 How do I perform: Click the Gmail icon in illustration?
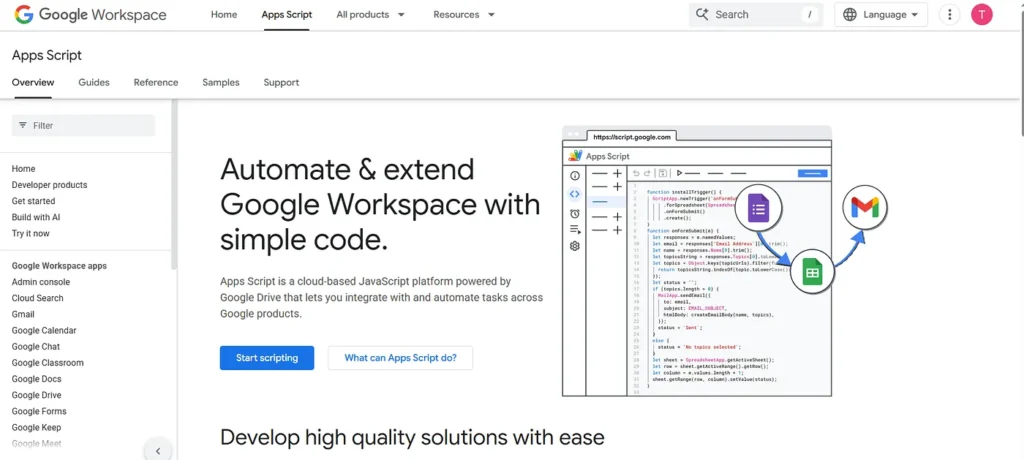tap(865, 207)
